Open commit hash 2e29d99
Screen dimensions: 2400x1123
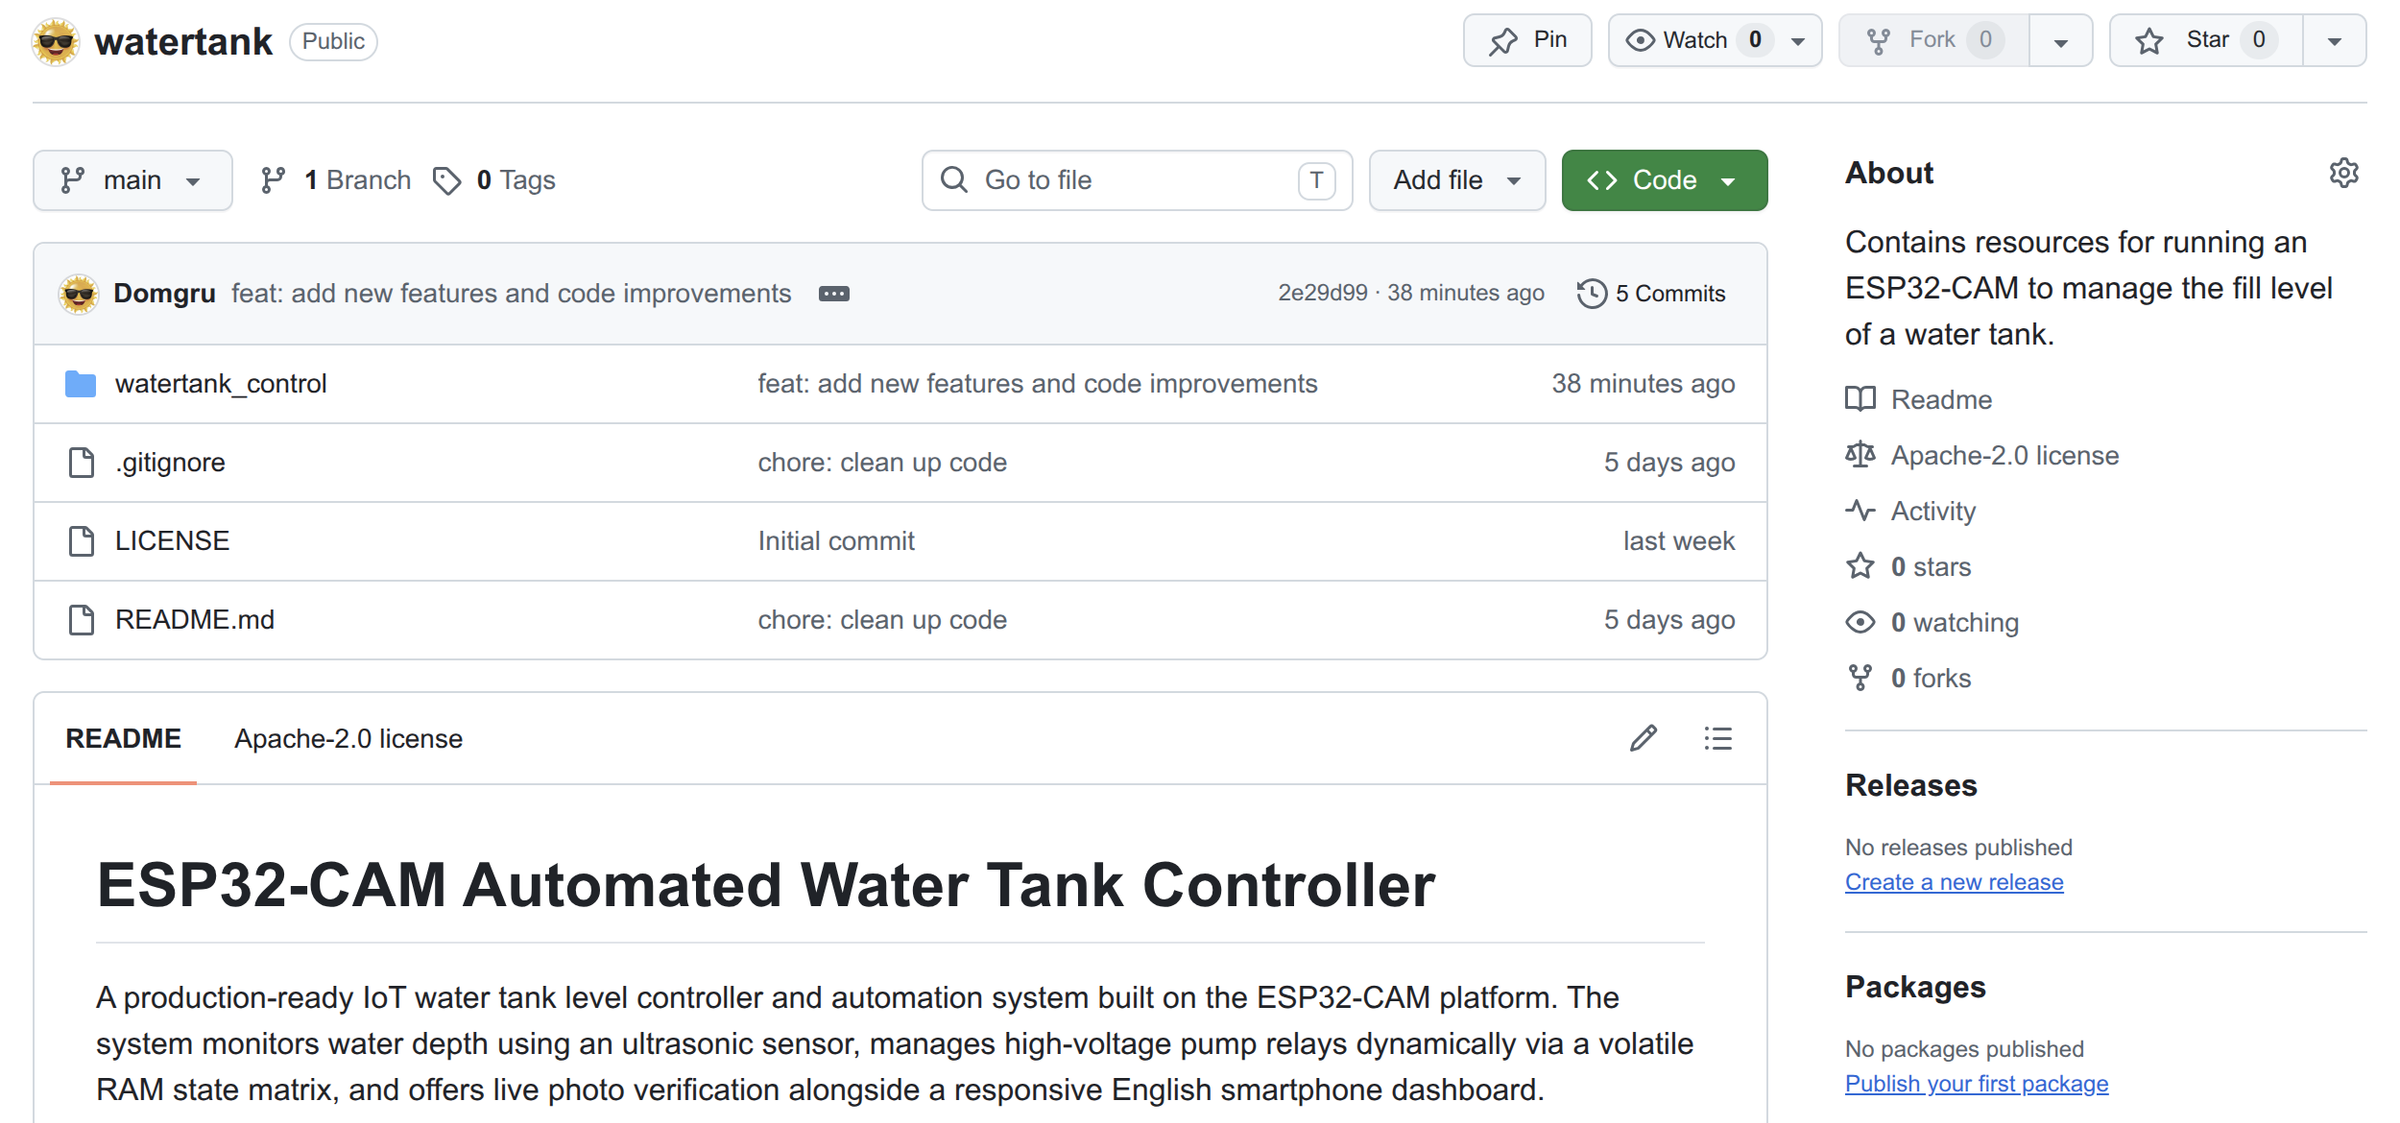pyautogui.click(x=1322, y=293)
